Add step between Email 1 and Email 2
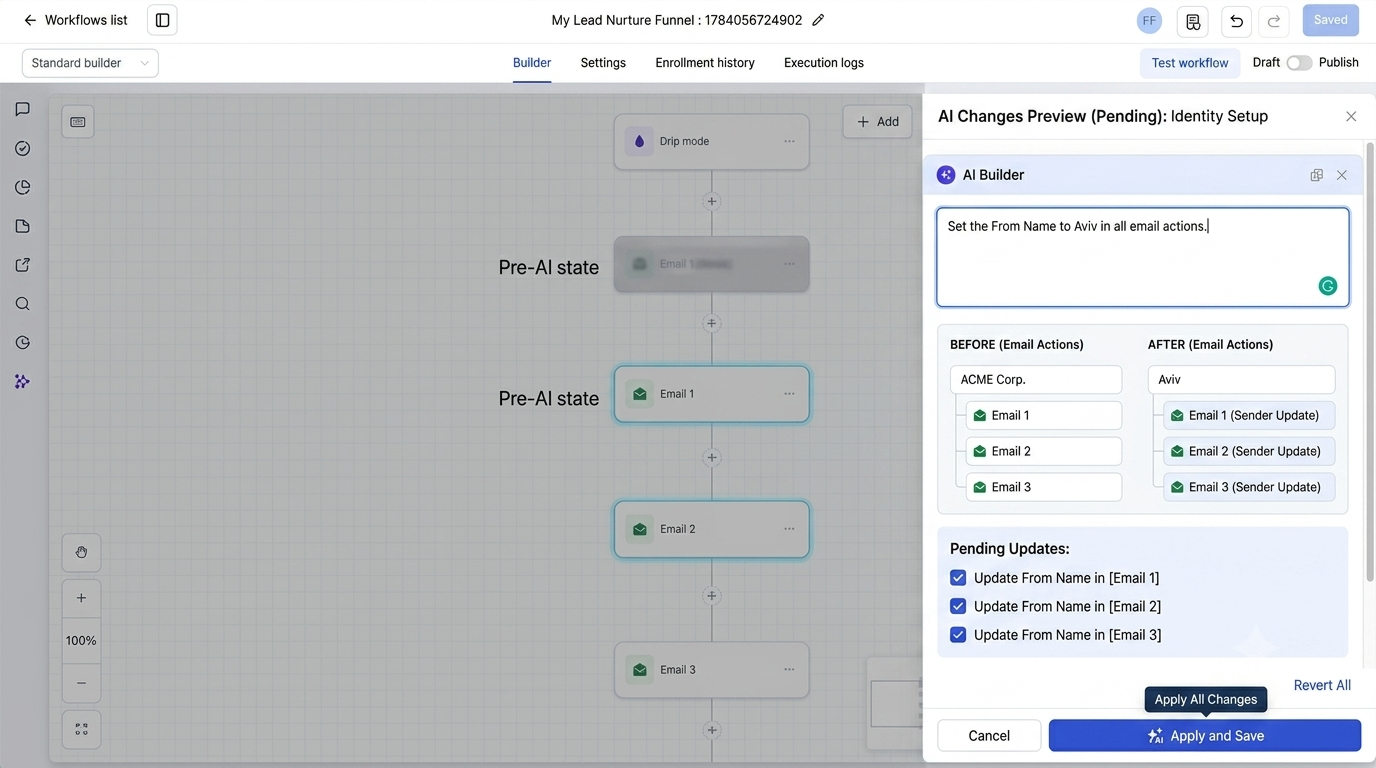Viewport: 1376px width, 768px height. pyautogui.click(x=712, y=458)
